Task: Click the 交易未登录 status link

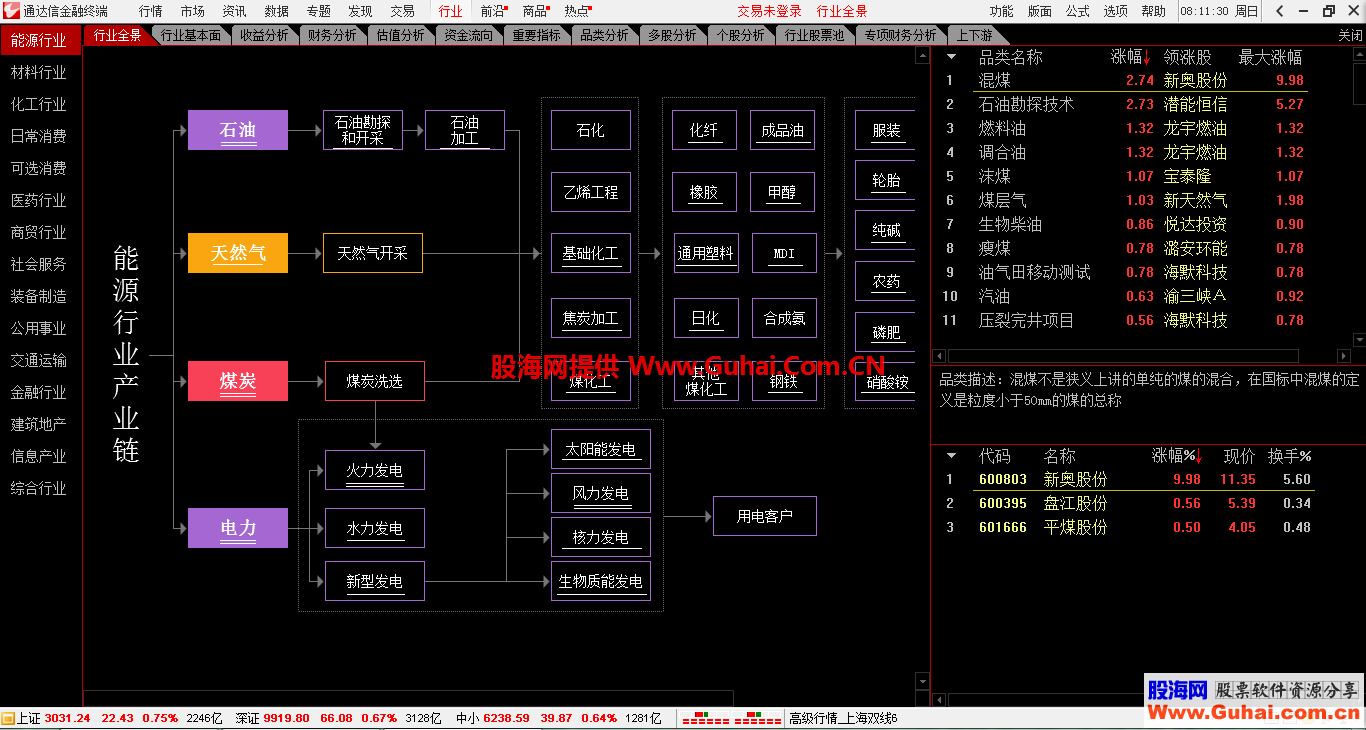Action: [770, 11]
